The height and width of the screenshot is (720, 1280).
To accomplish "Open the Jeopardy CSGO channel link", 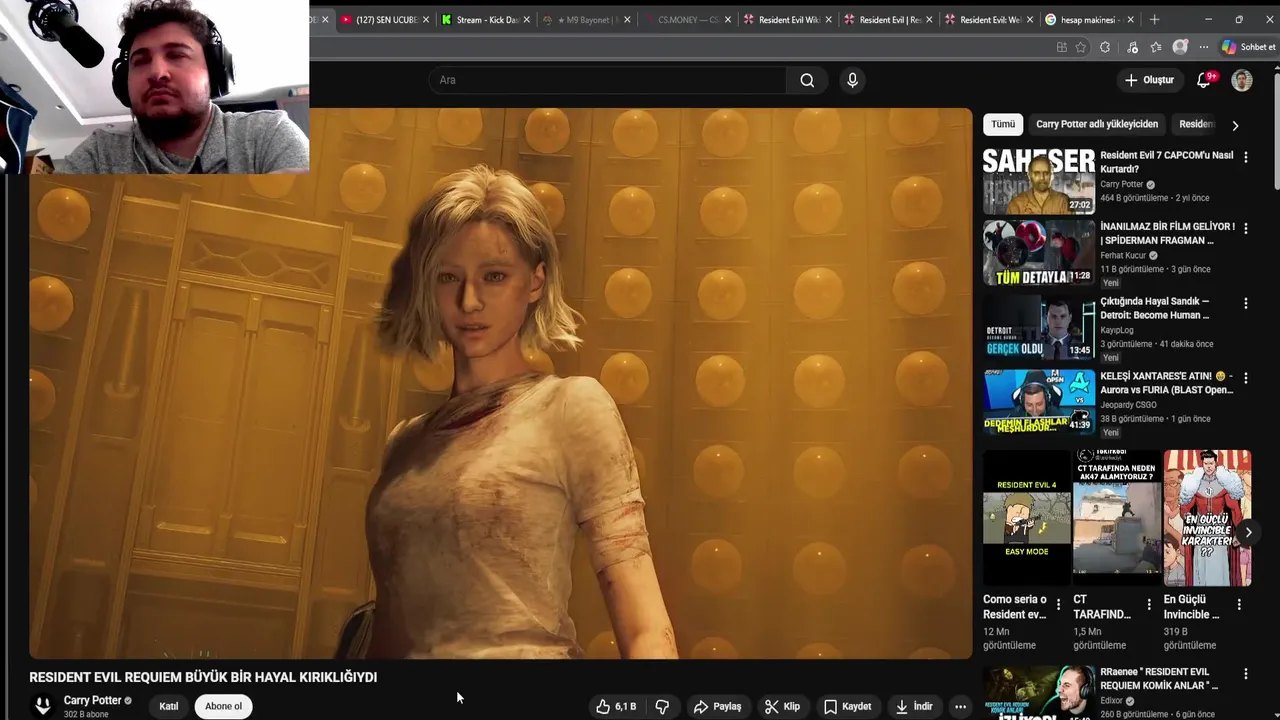I will point(1128,404).
